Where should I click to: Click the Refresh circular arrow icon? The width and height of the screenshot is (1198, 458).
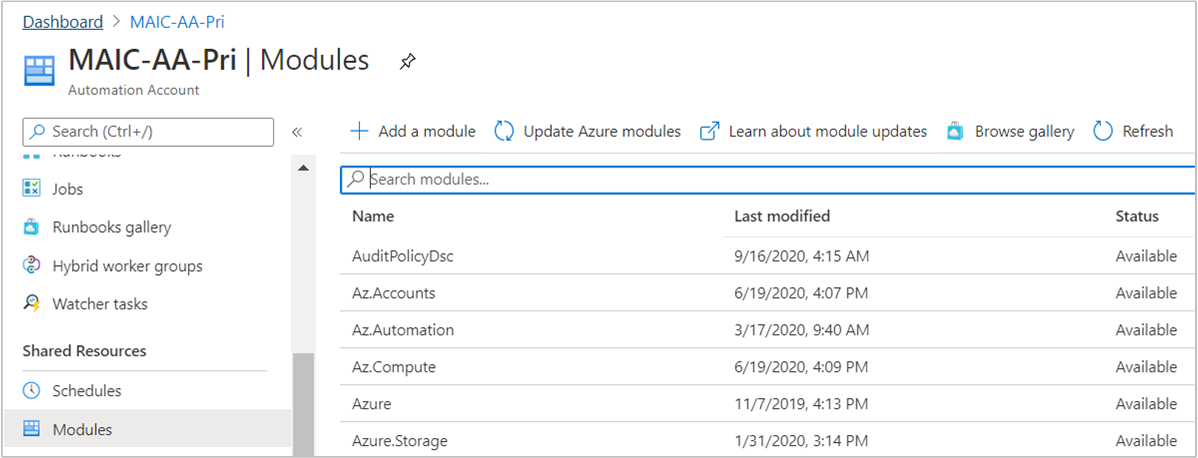1103,131
